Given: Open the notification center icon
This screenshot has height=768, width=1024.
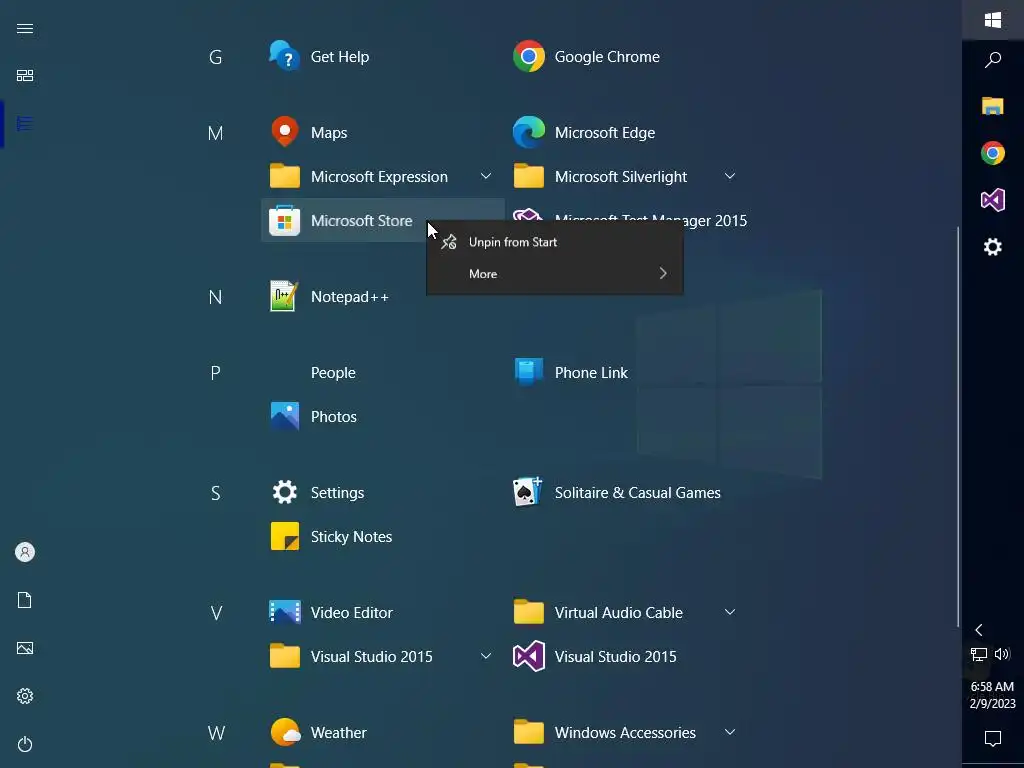Looking at the screenshot, I should (993, 739).
